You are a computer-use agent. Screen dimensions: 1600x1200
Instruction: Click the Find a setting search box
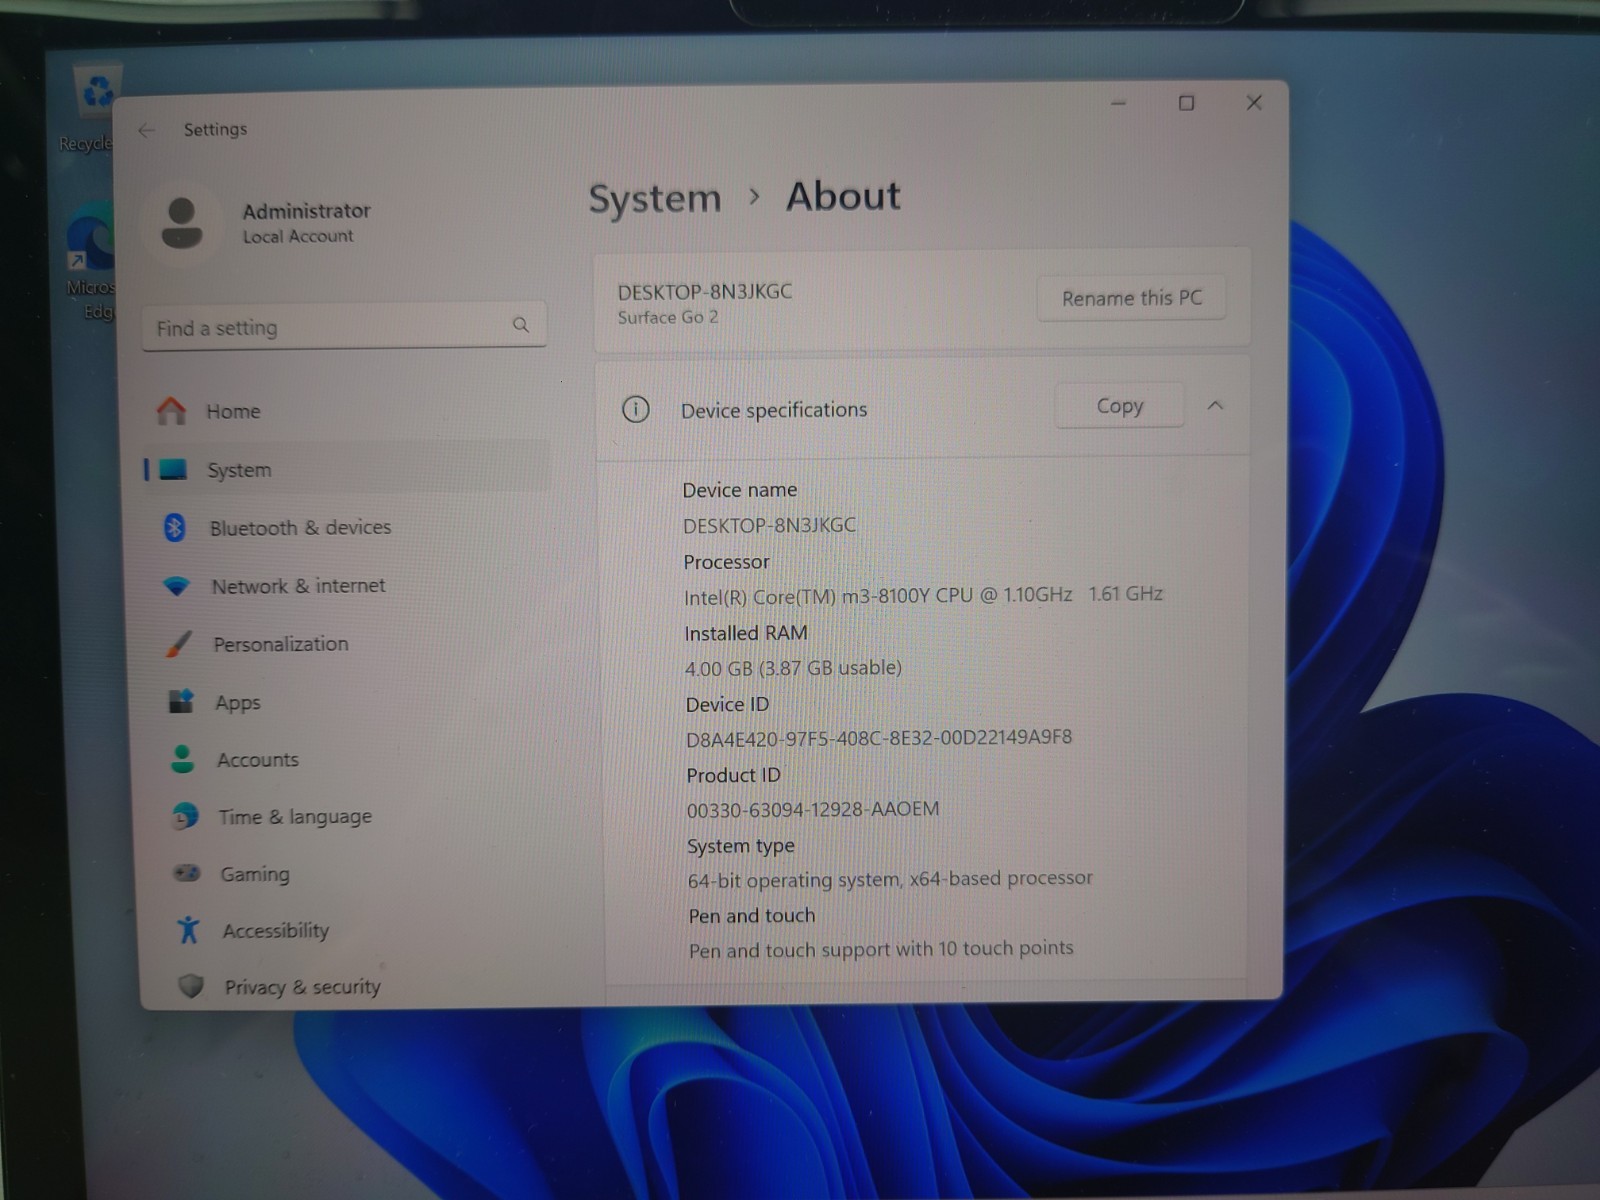pyautogui.click(x=344, y=326)
